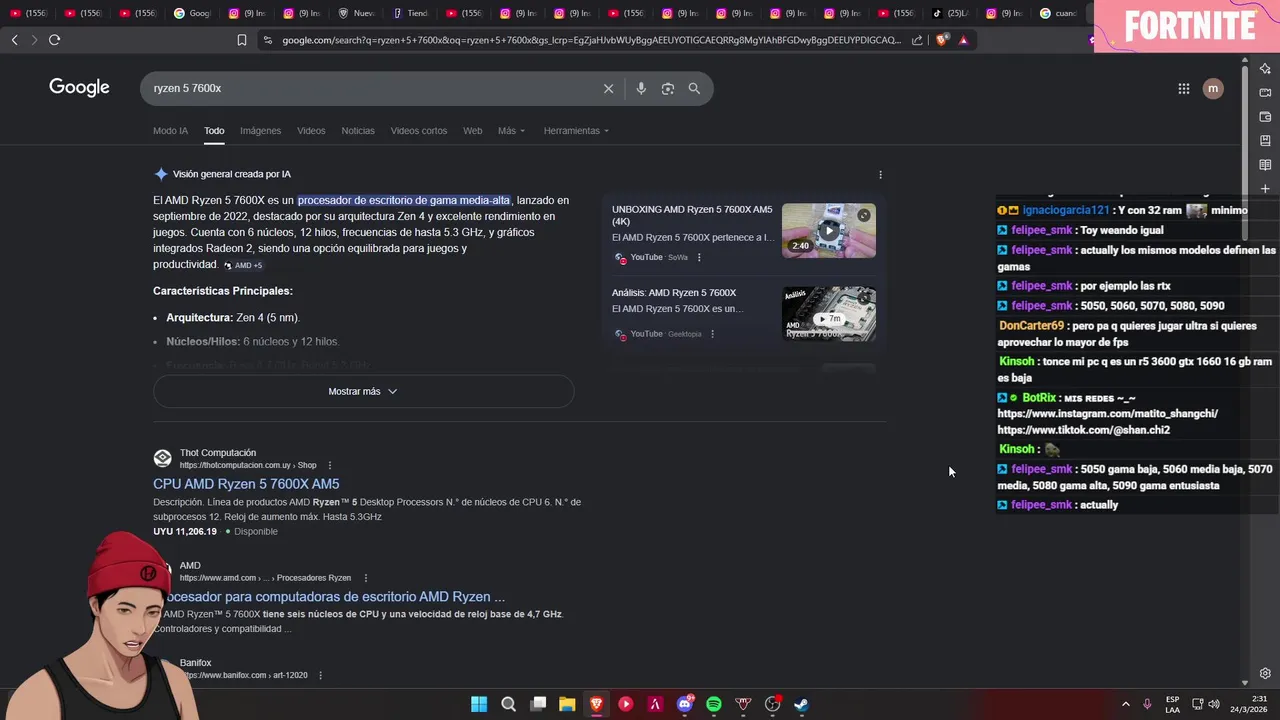Open three-dot menu for Thot Computación result

coord(329,465)
